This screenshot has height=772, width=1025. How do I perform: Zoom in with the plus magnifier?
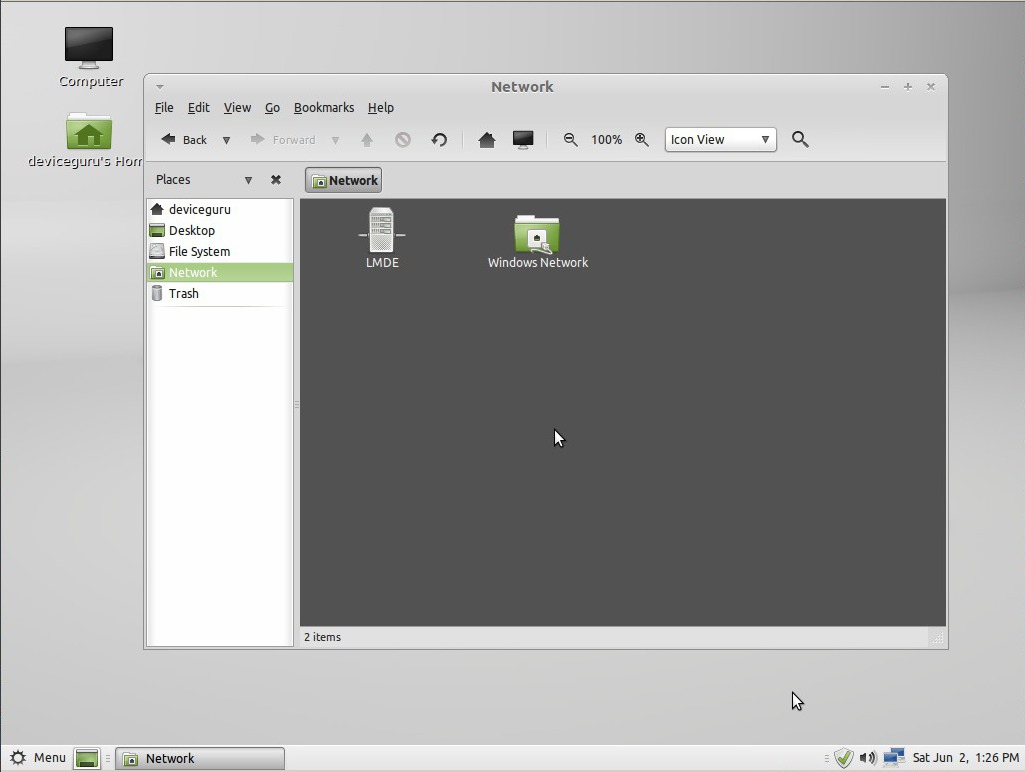642,140
